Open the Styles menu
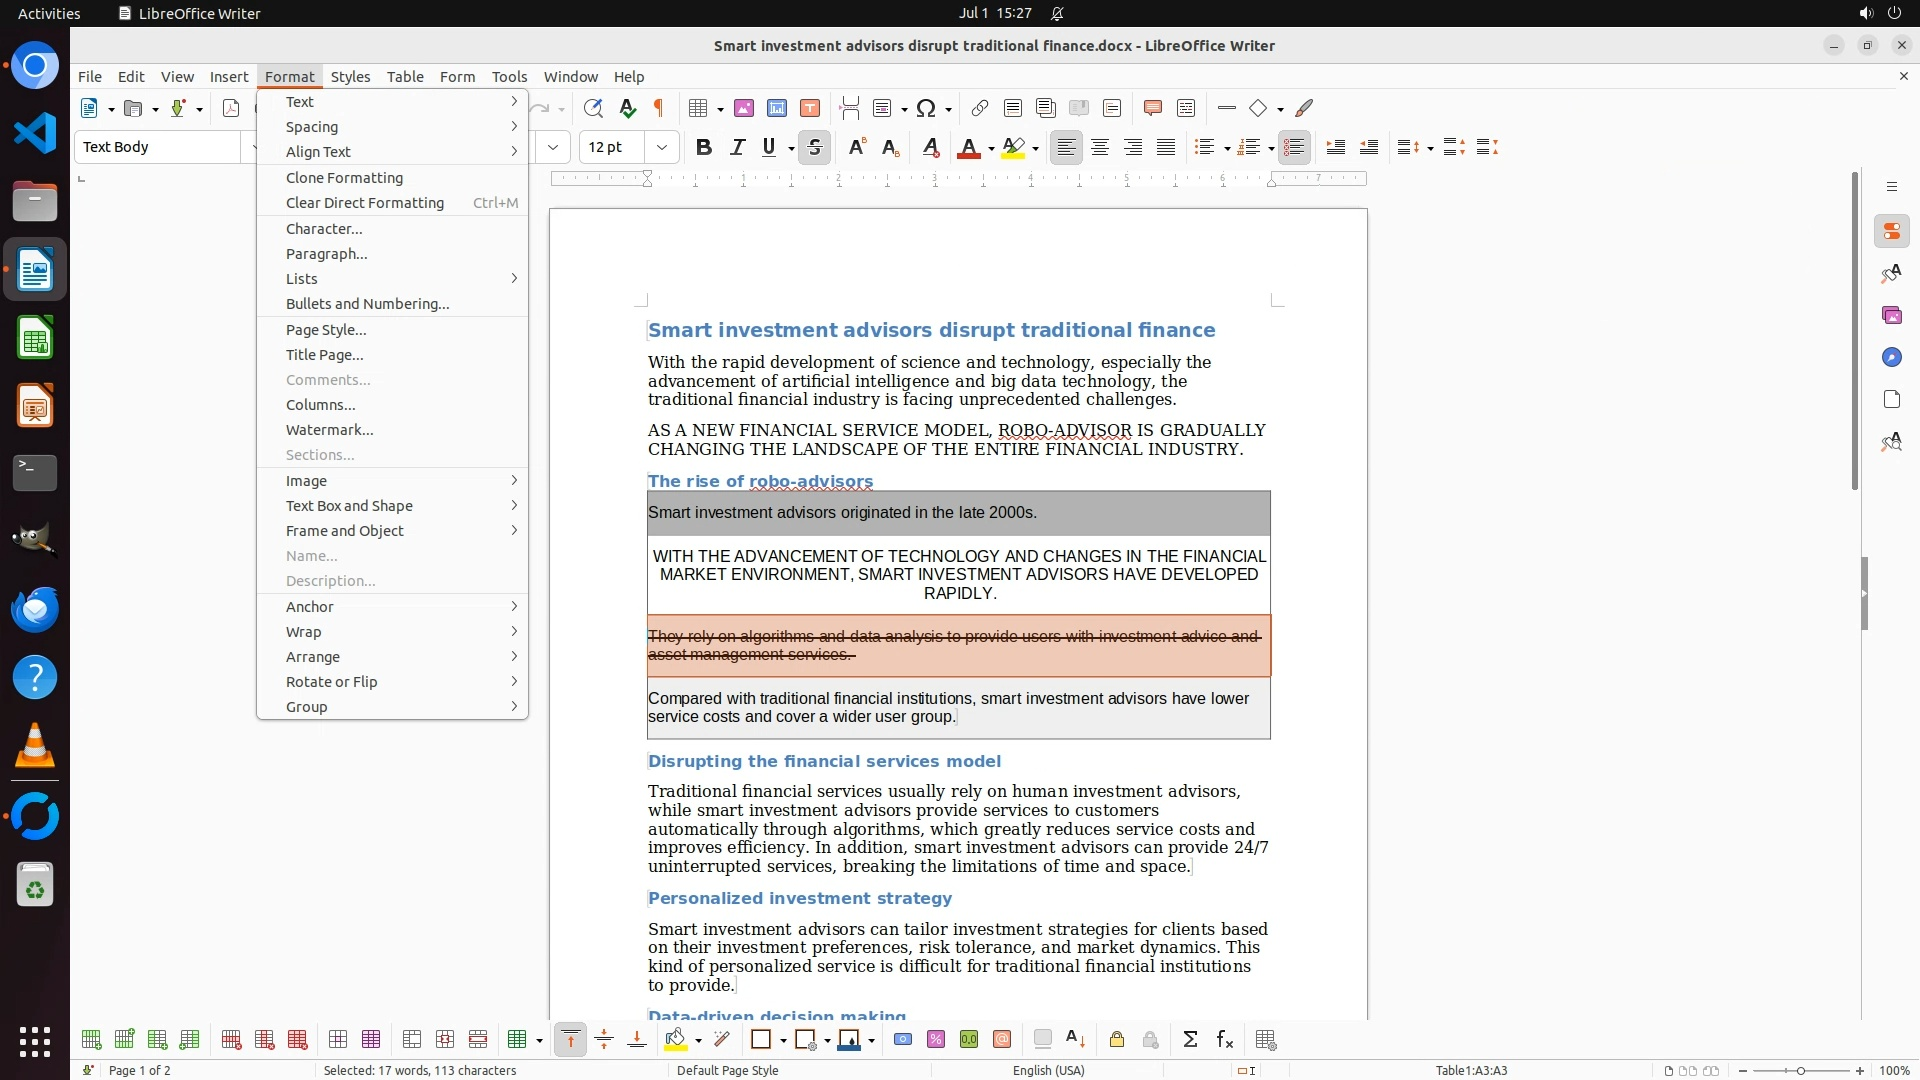Viewport: 1920px width, 1080px height. tap(350, 76)
